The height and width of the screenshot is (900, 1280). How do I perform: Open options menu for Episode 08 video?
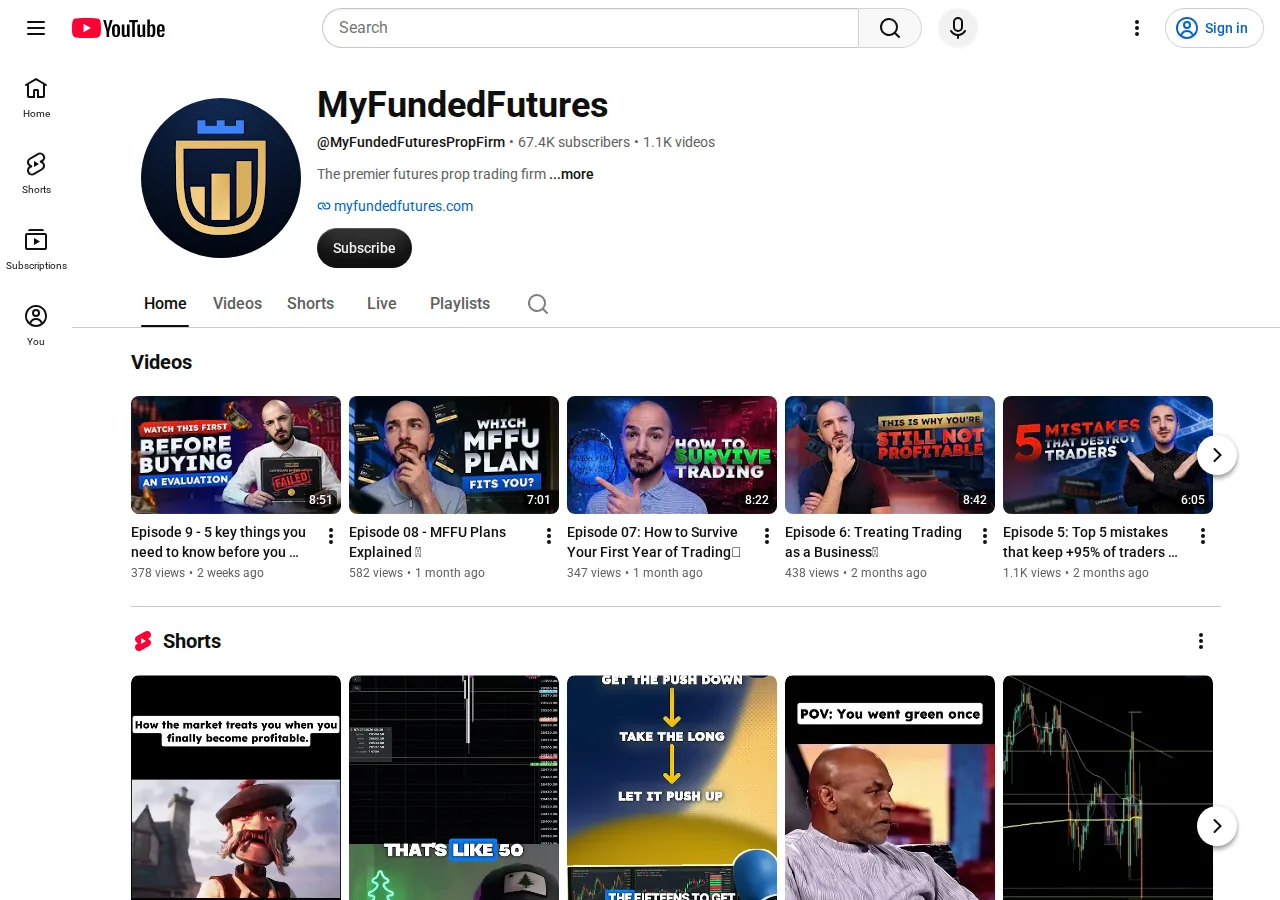(x=549, y=537)
